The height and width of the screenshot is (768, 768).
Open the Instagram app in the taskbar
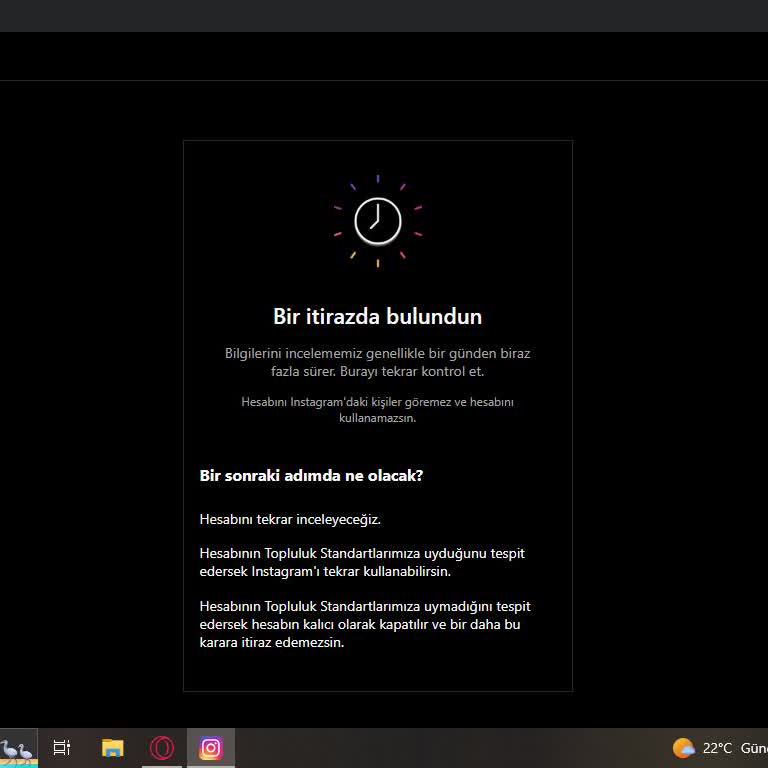211,748
